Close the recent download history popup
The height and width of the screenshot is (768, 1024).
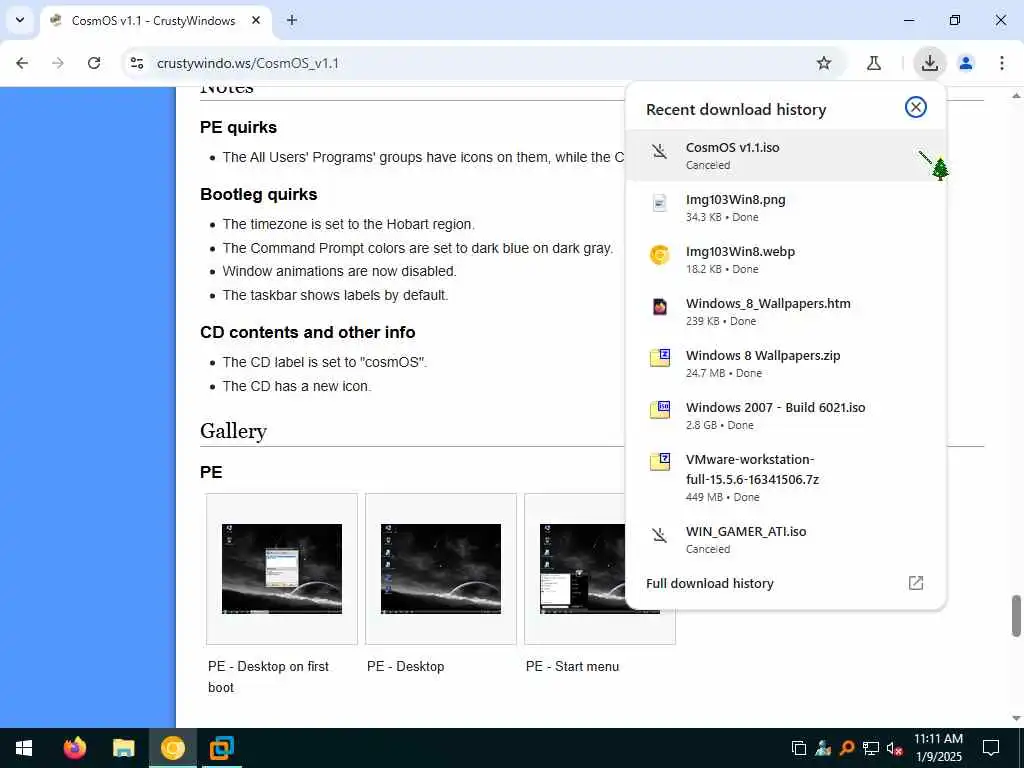pos(916,107)
